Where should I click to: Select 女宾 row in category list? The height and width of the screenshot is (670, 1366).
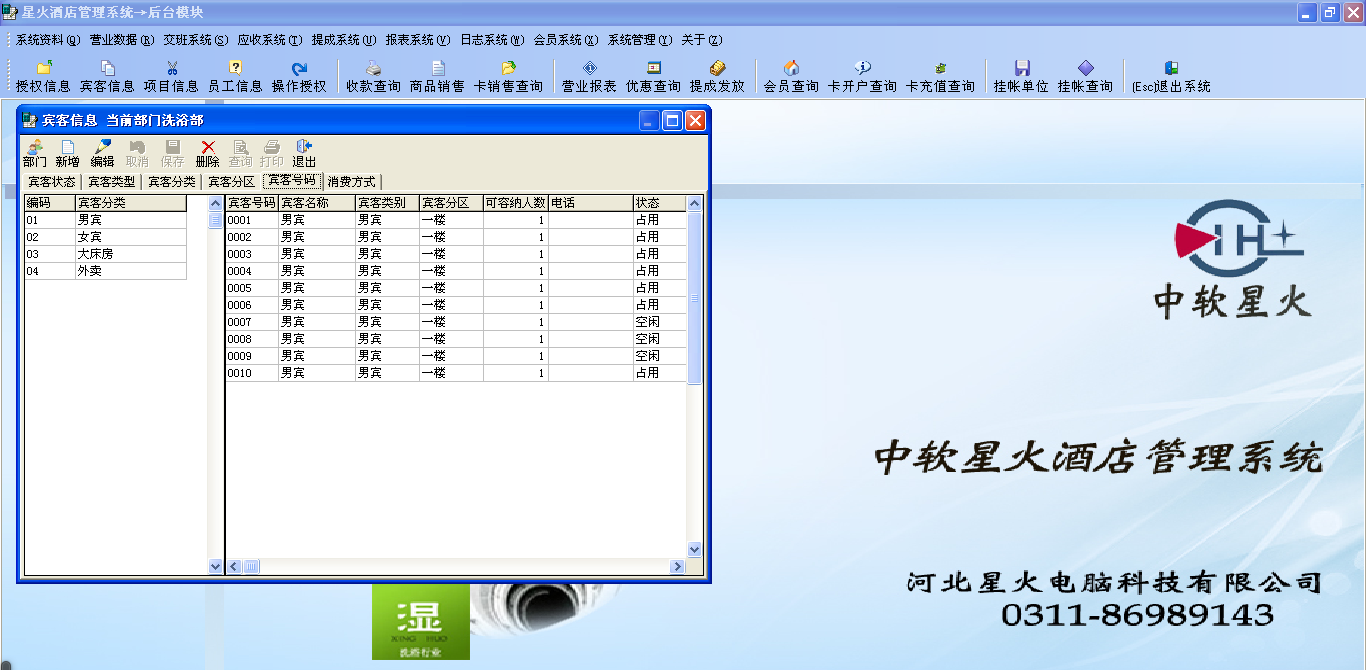(x=106, y=237)
